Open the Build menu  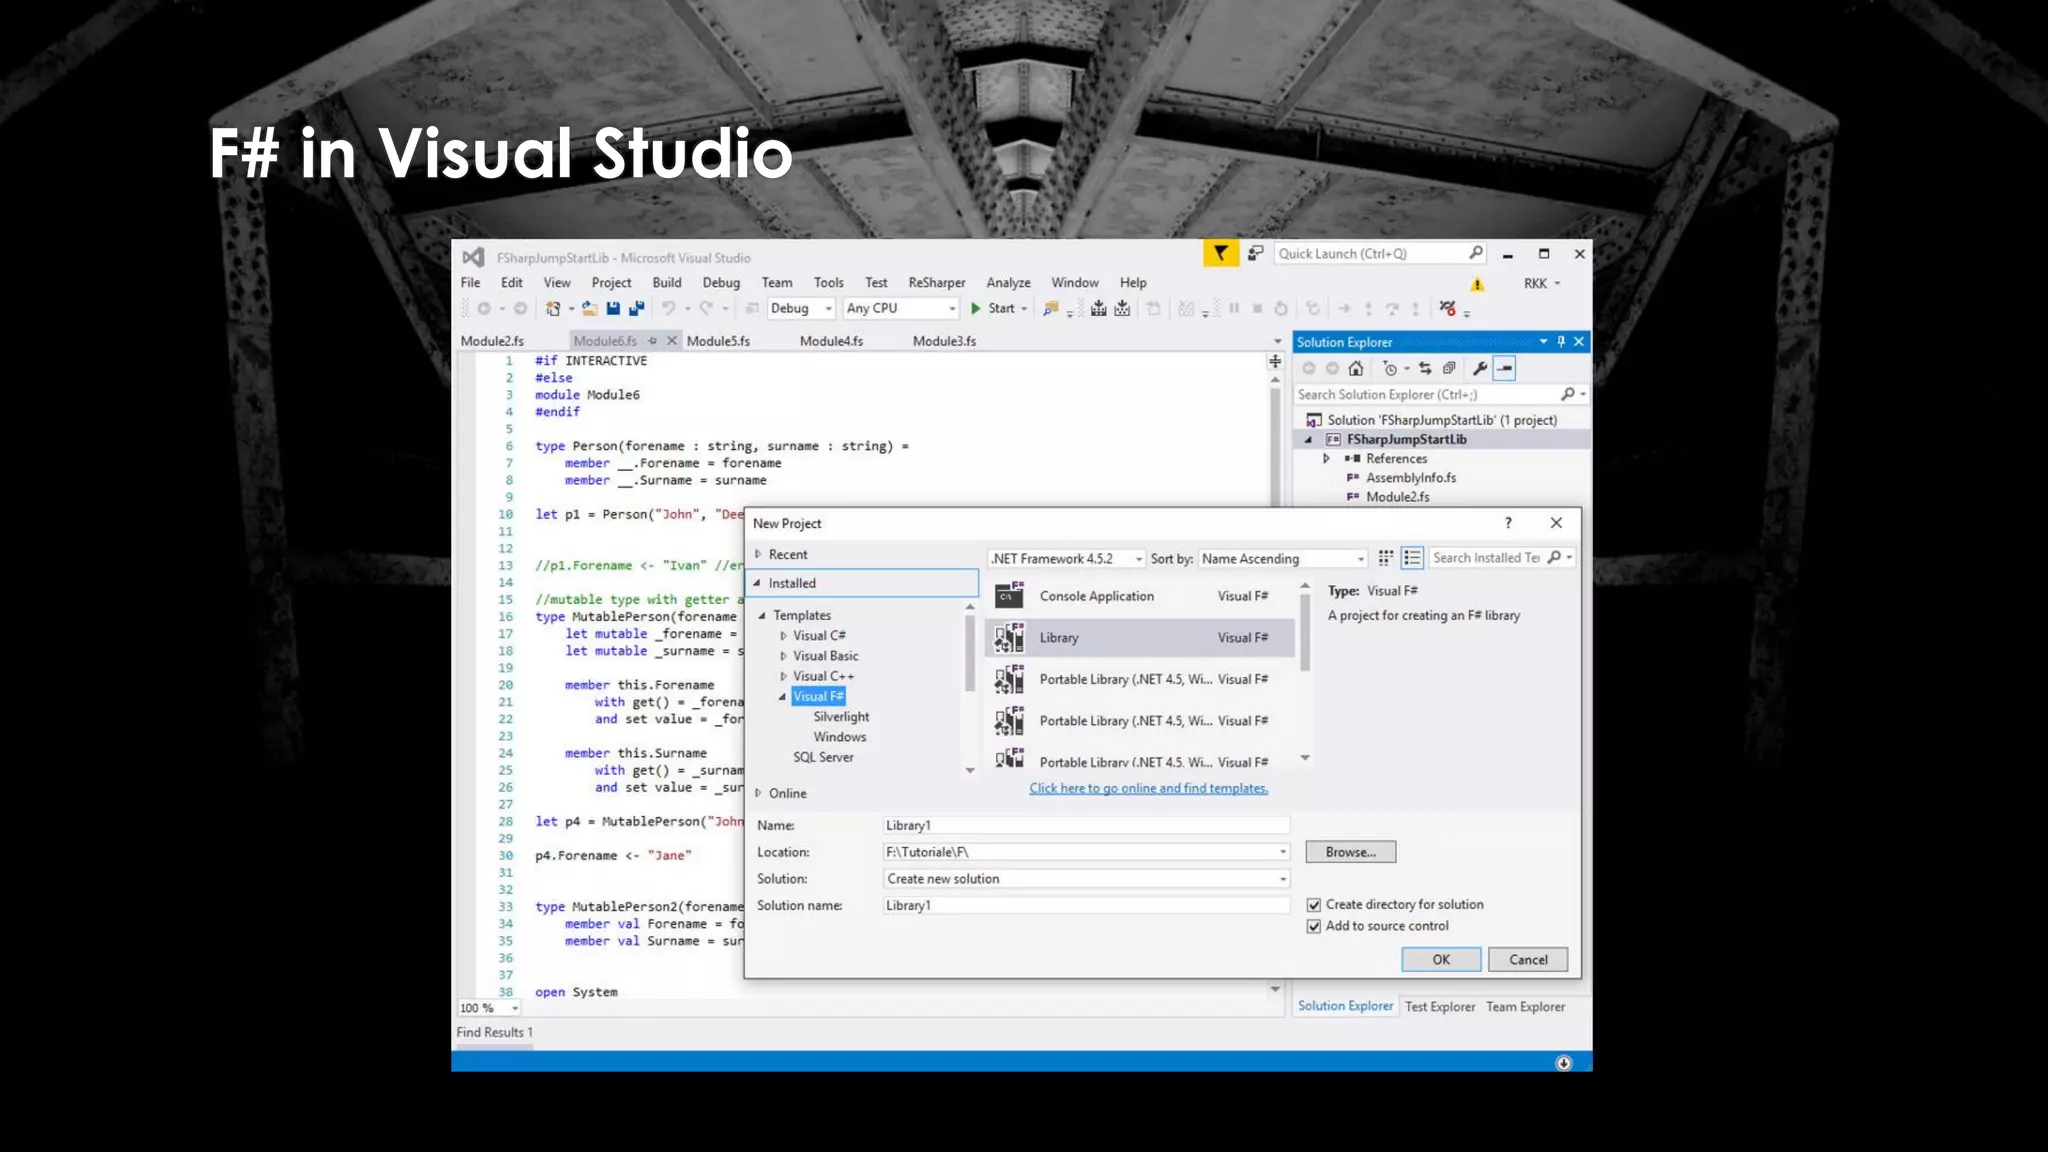pyautogui.click(x=667, y=283)
